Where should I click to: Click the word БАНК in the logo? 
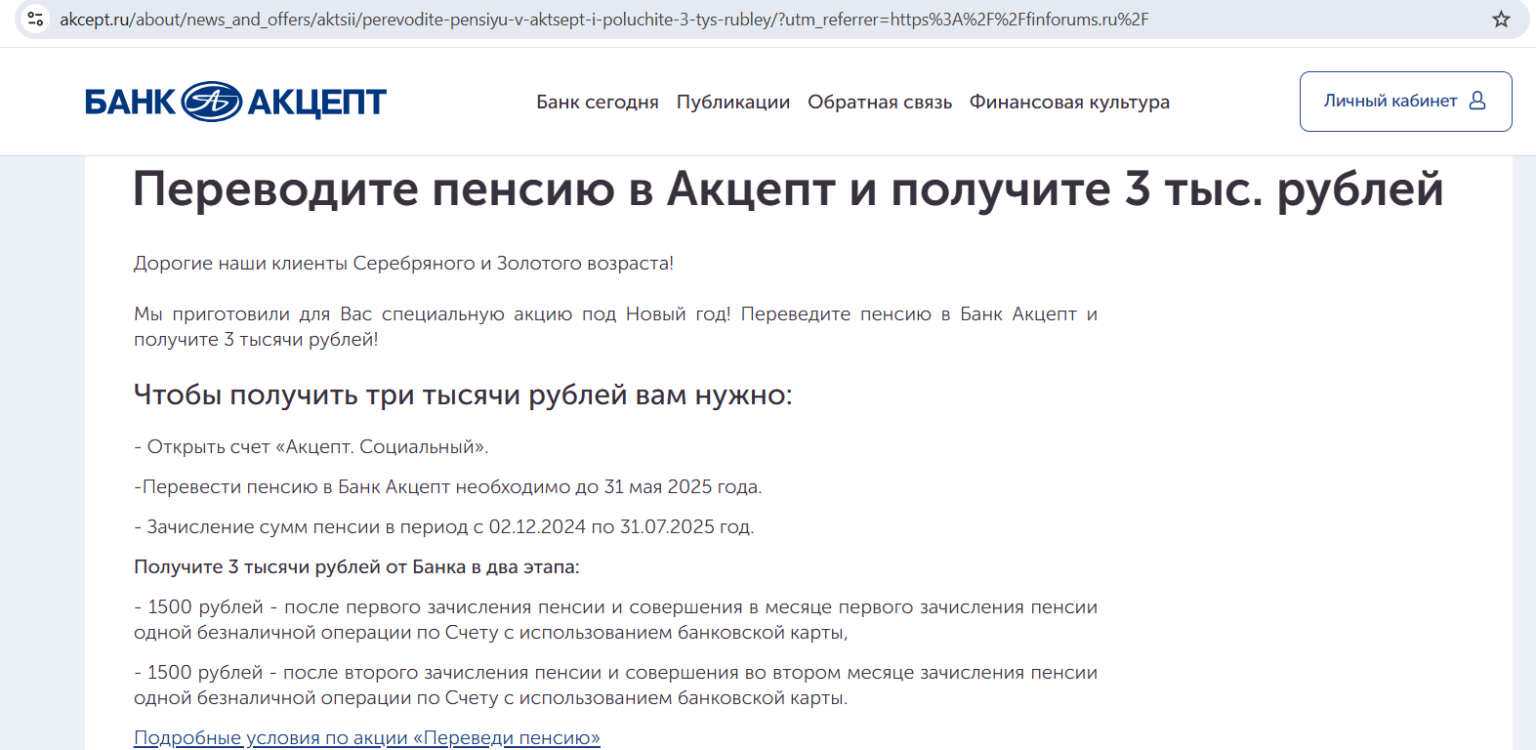tap(130, 102)
